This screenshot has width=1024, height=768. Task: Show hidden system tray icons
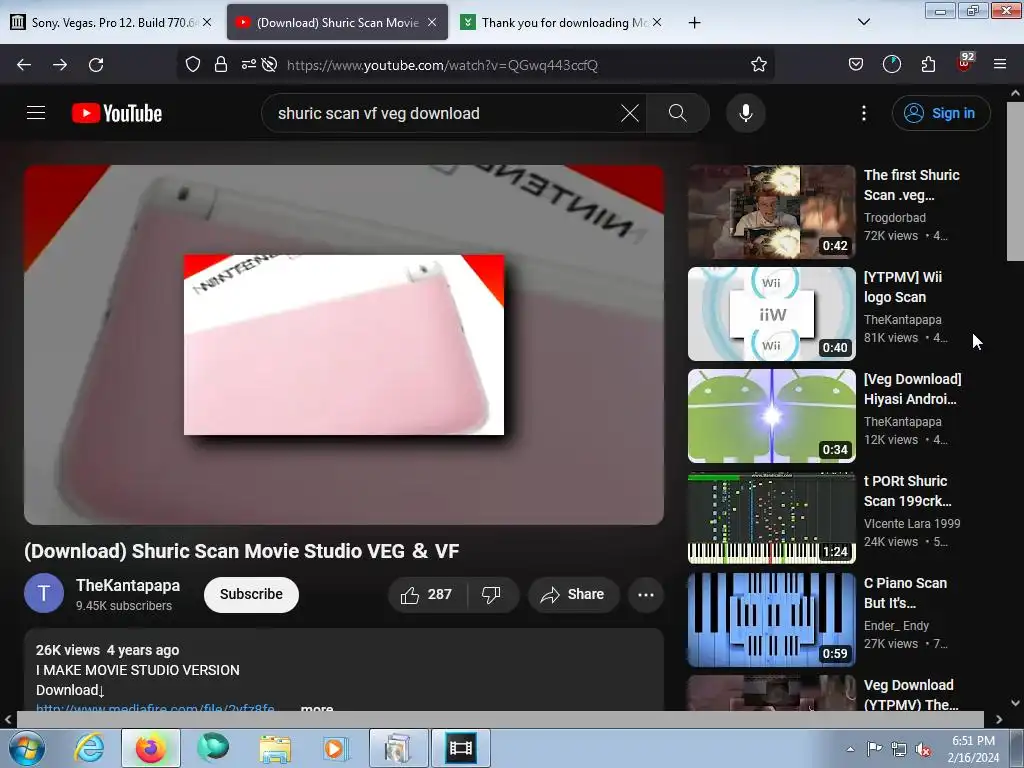click(850, 749)
